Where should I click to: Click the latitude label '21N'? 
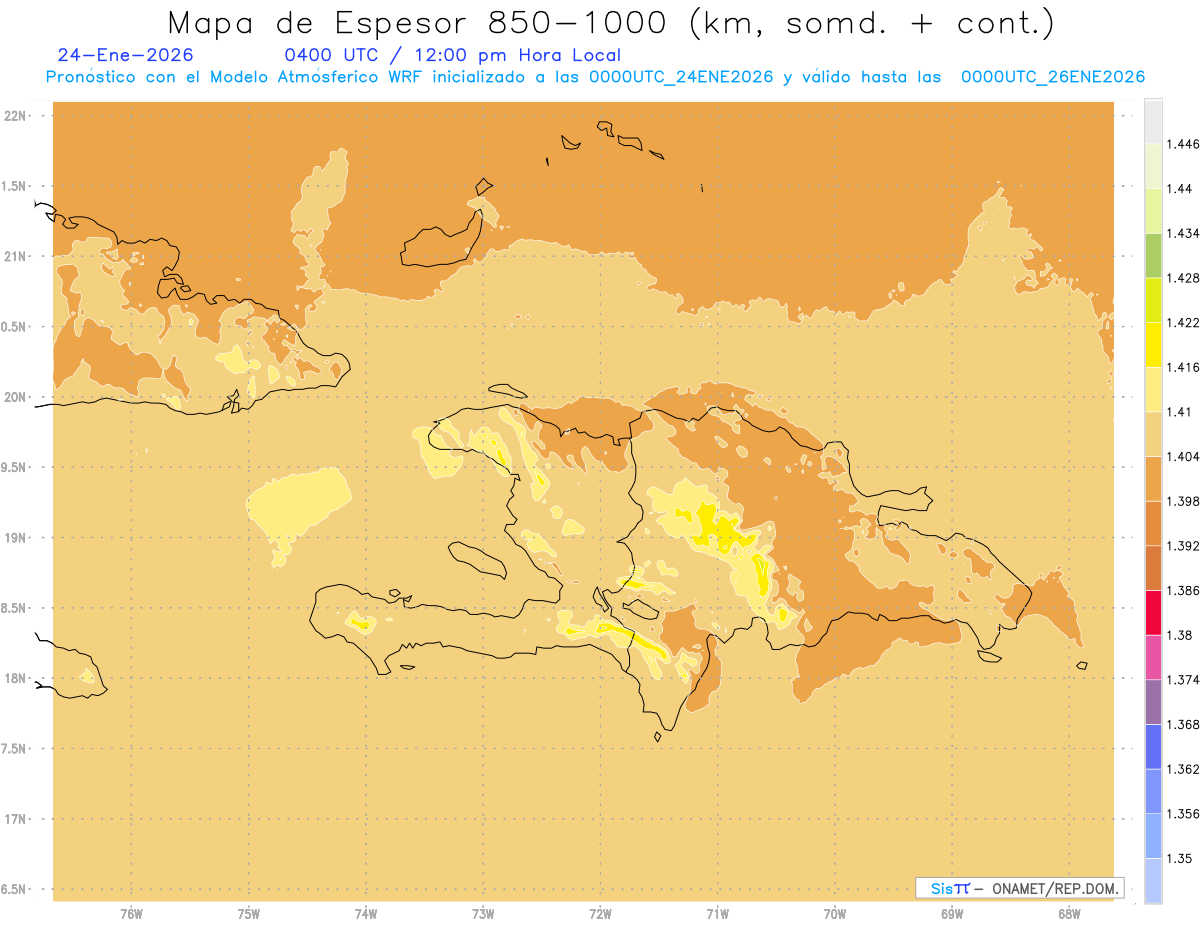click(15, 257)
